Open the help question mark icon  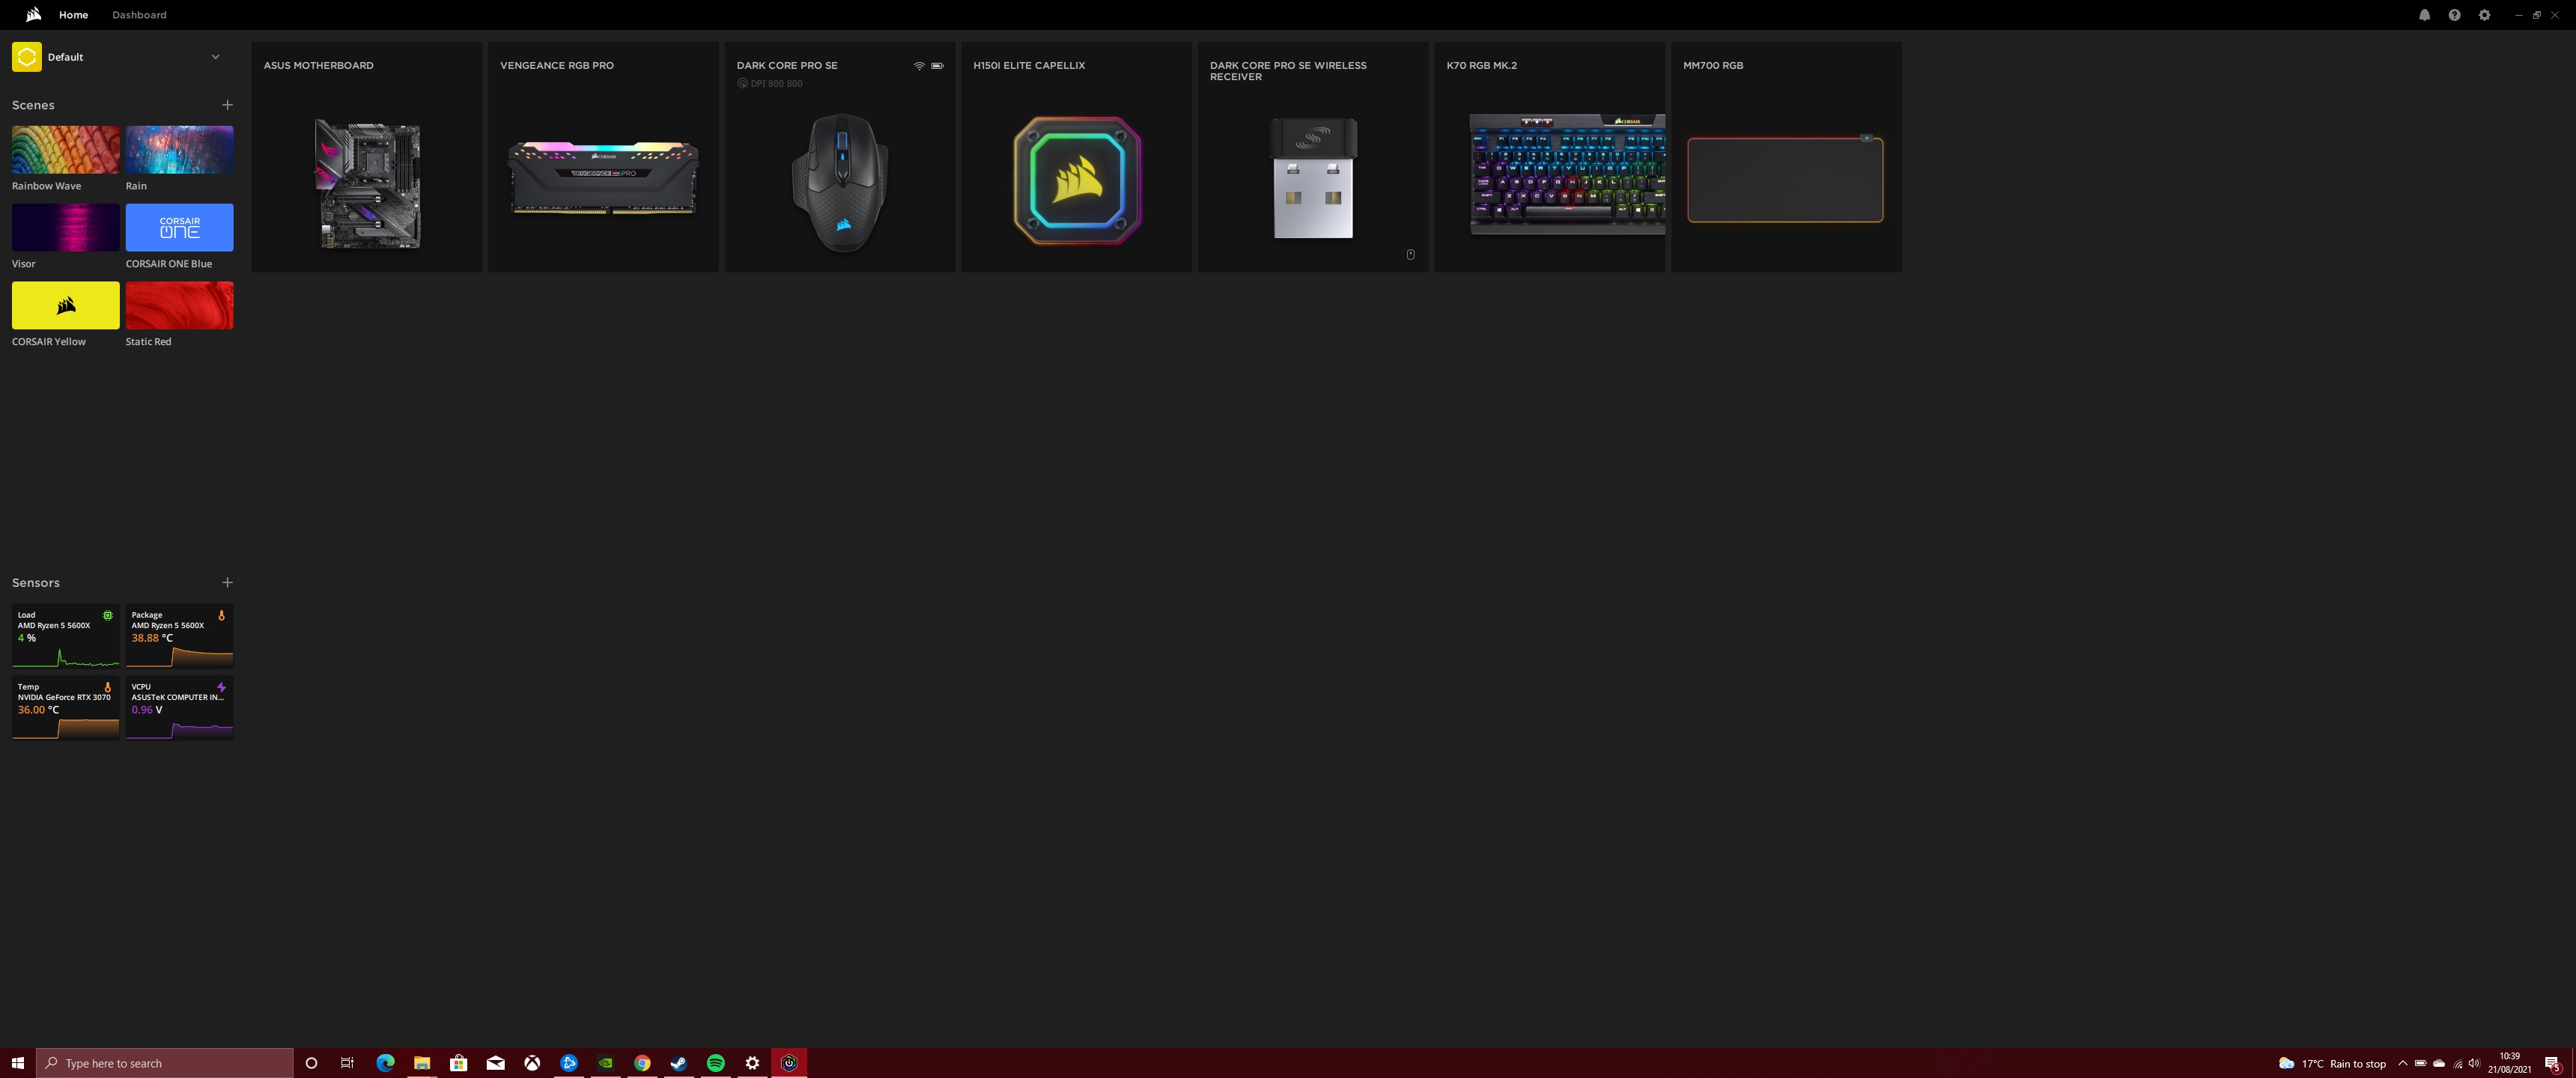[x=2454, y=15]
